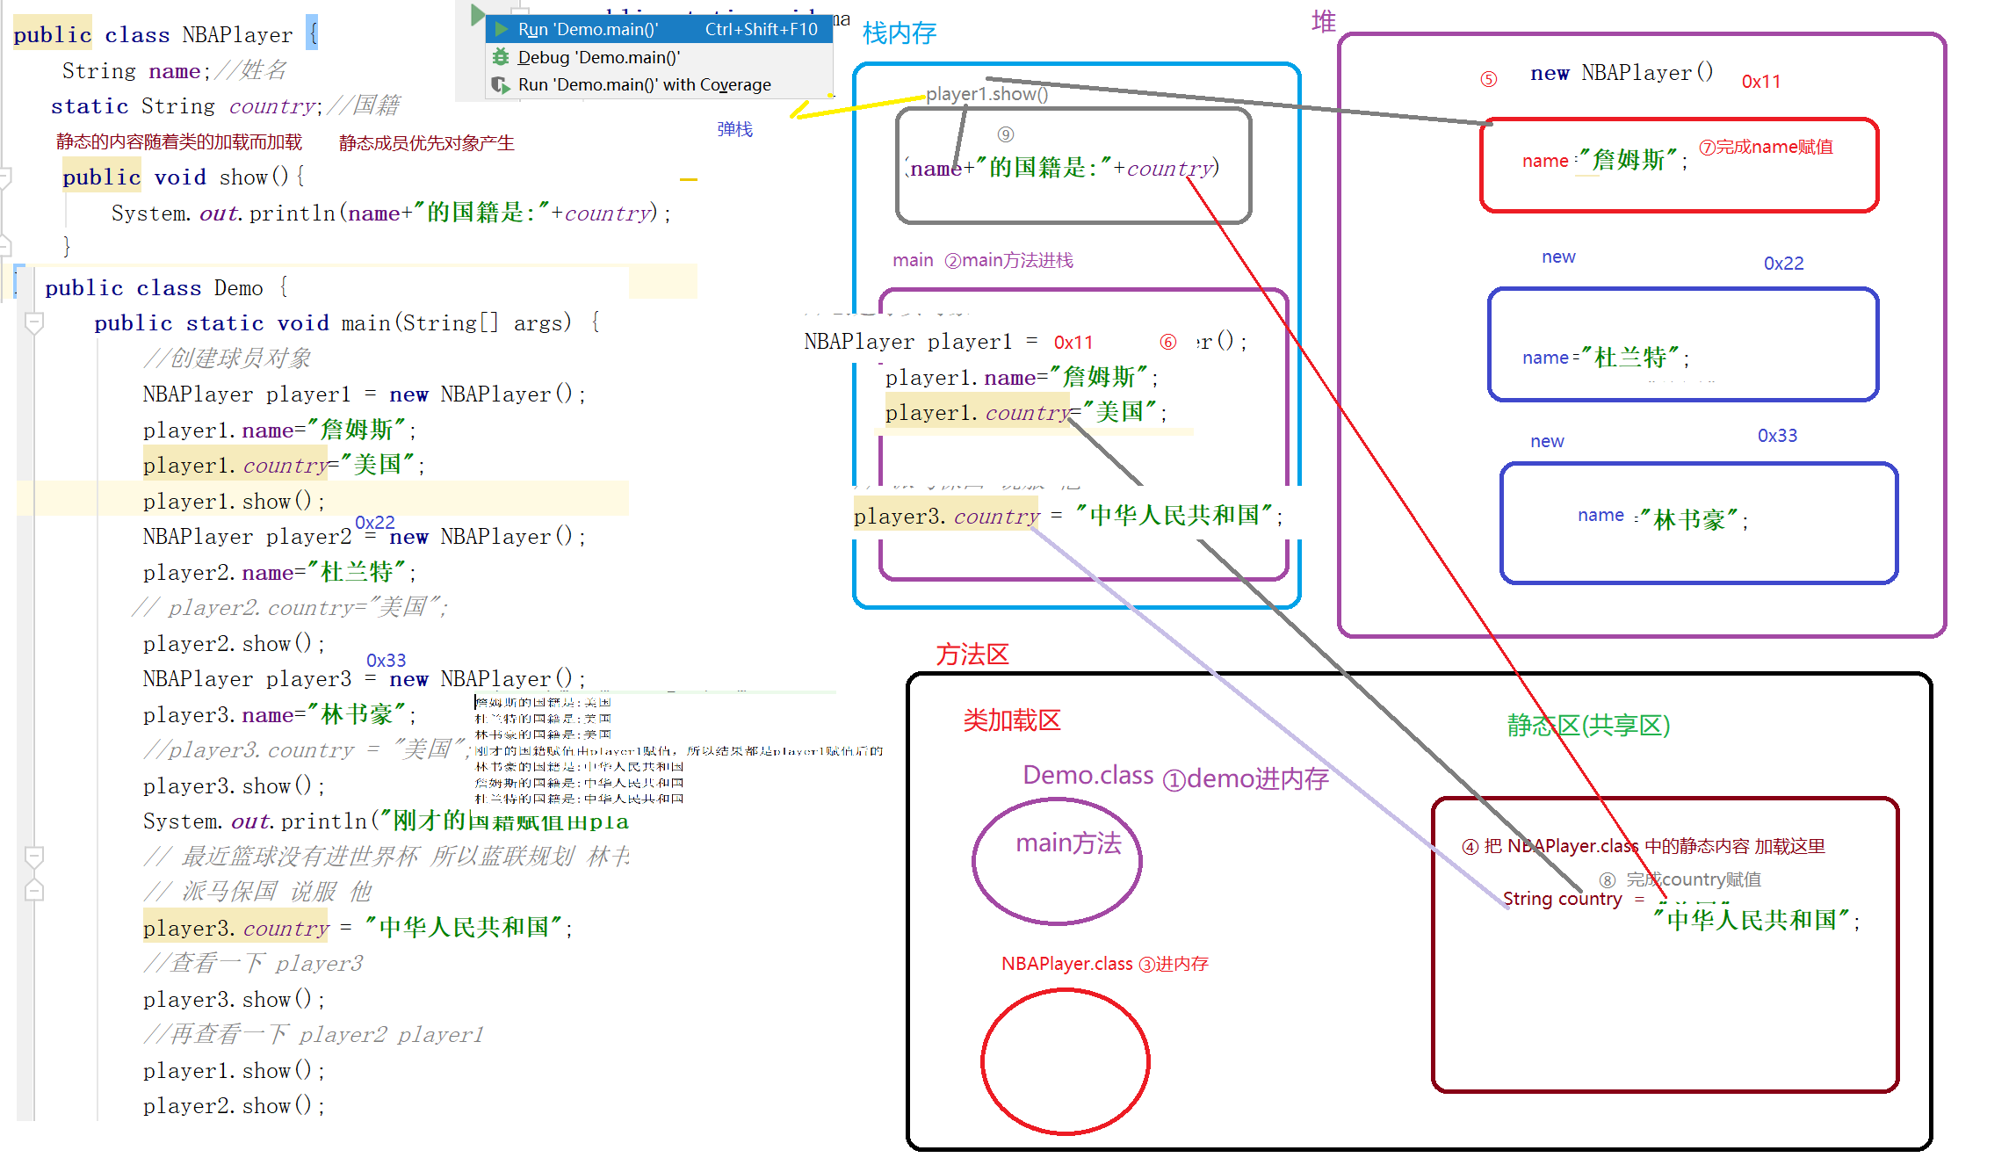Click the heap '0x33' address label
The width and height of the screenshot is (2016, 1172).
(1778, 436)
